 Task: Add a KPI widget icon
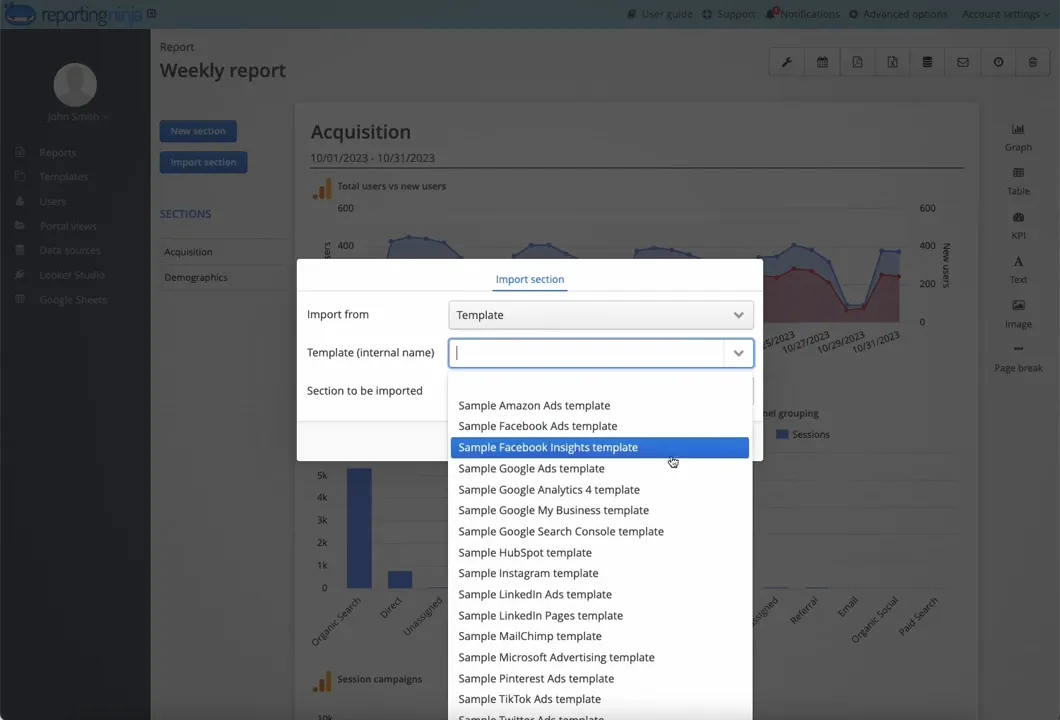pyautogui.click(x=1018, y=218)
